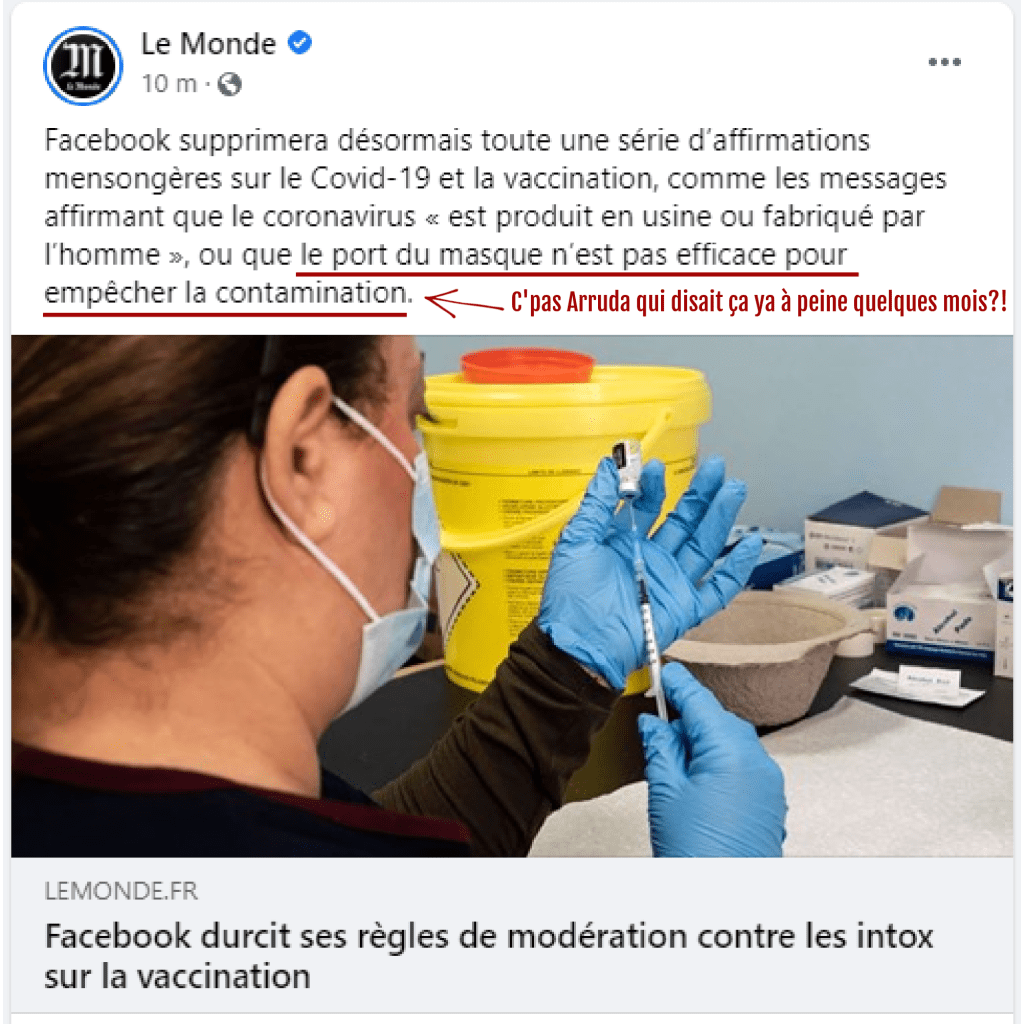Select the first line starting "Facebook supprimera"
1024x1024 pixels.
tap(457, 140)
